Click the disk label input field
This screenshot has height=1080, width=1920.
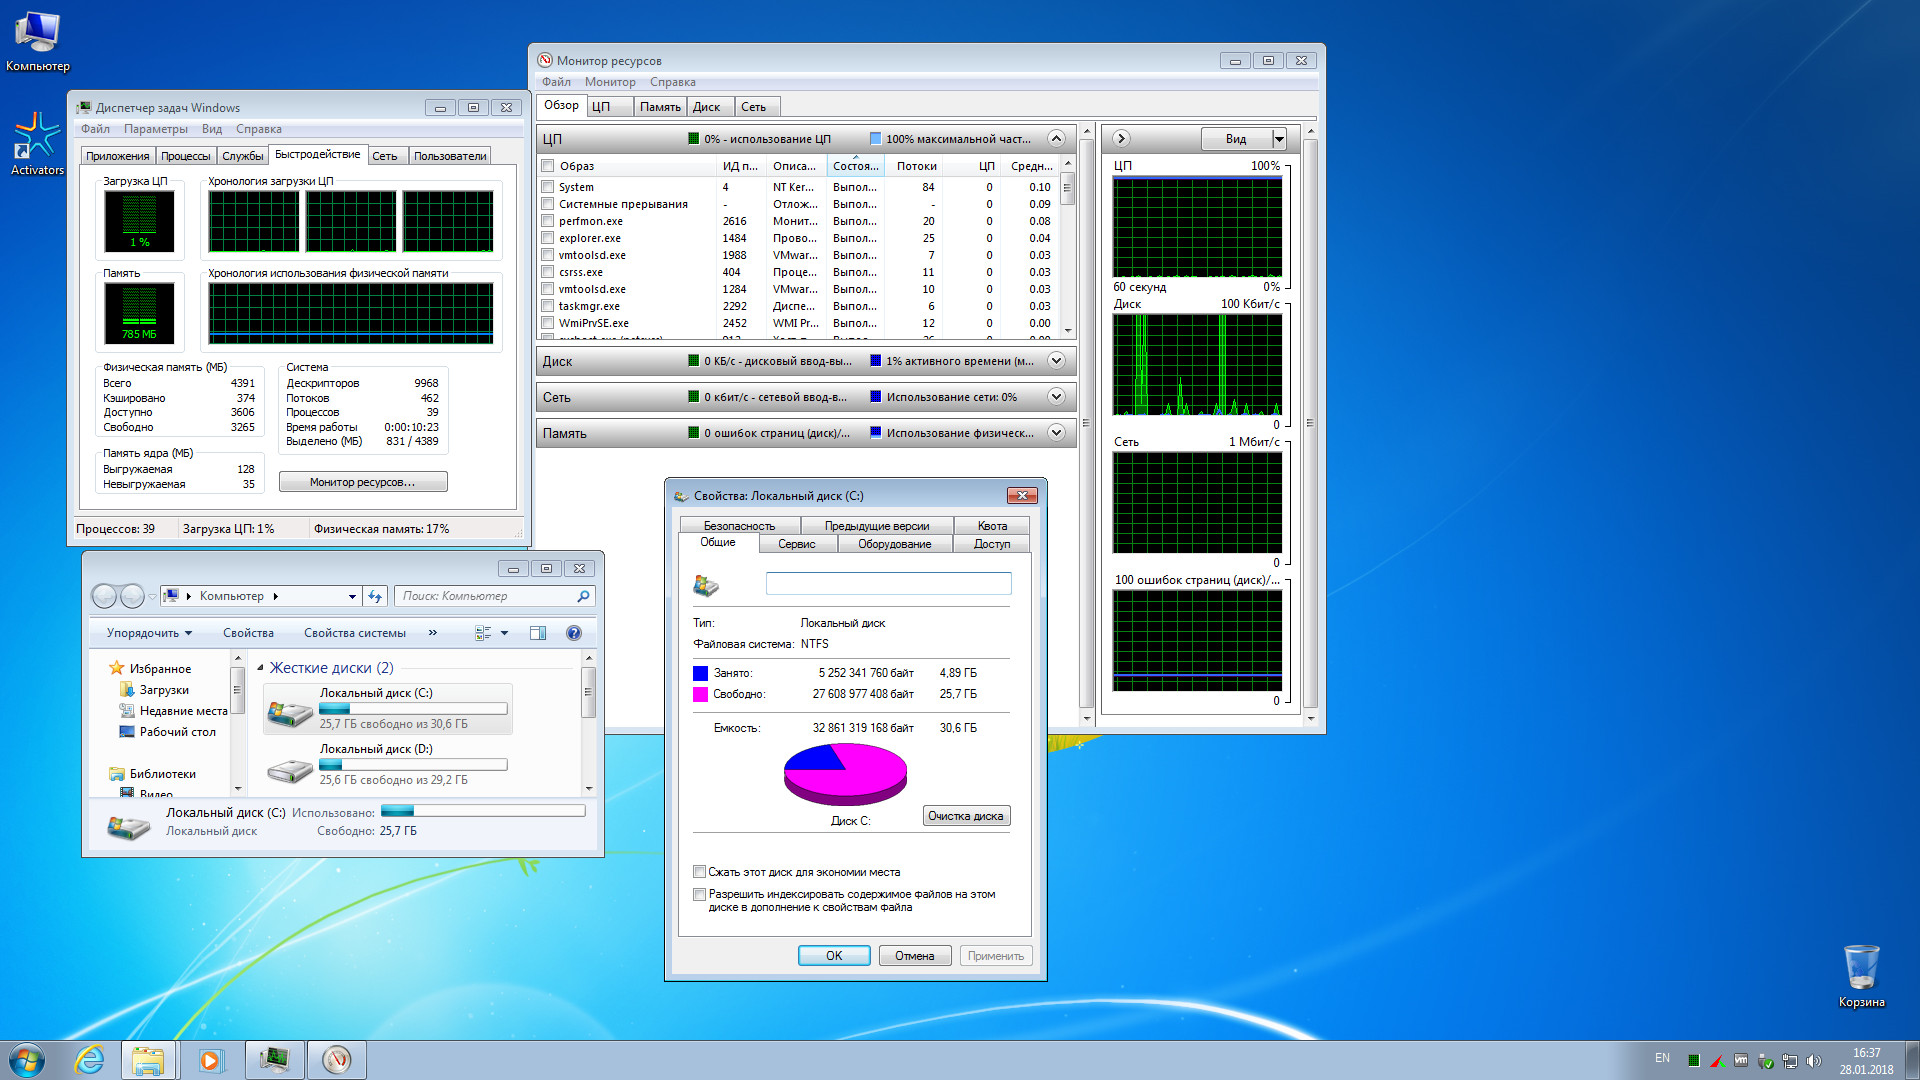click(888, 584)
